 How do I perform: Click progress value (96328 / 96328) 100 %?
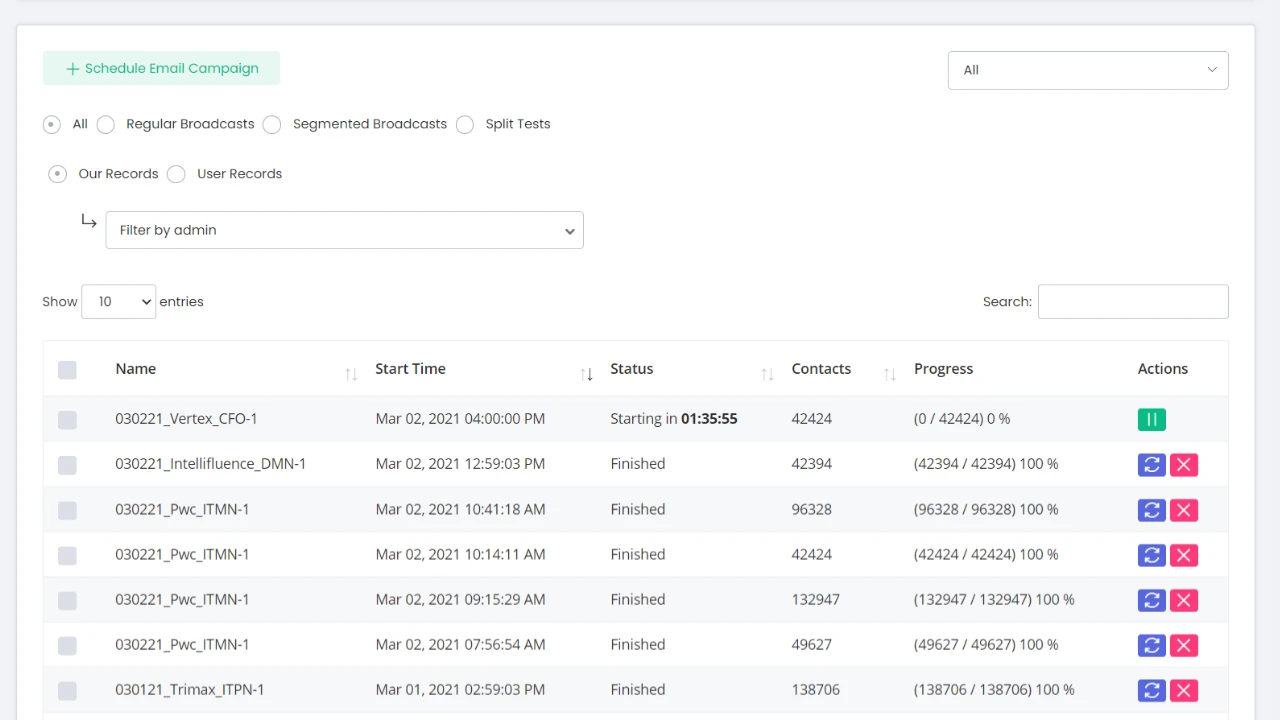[986, 509]
